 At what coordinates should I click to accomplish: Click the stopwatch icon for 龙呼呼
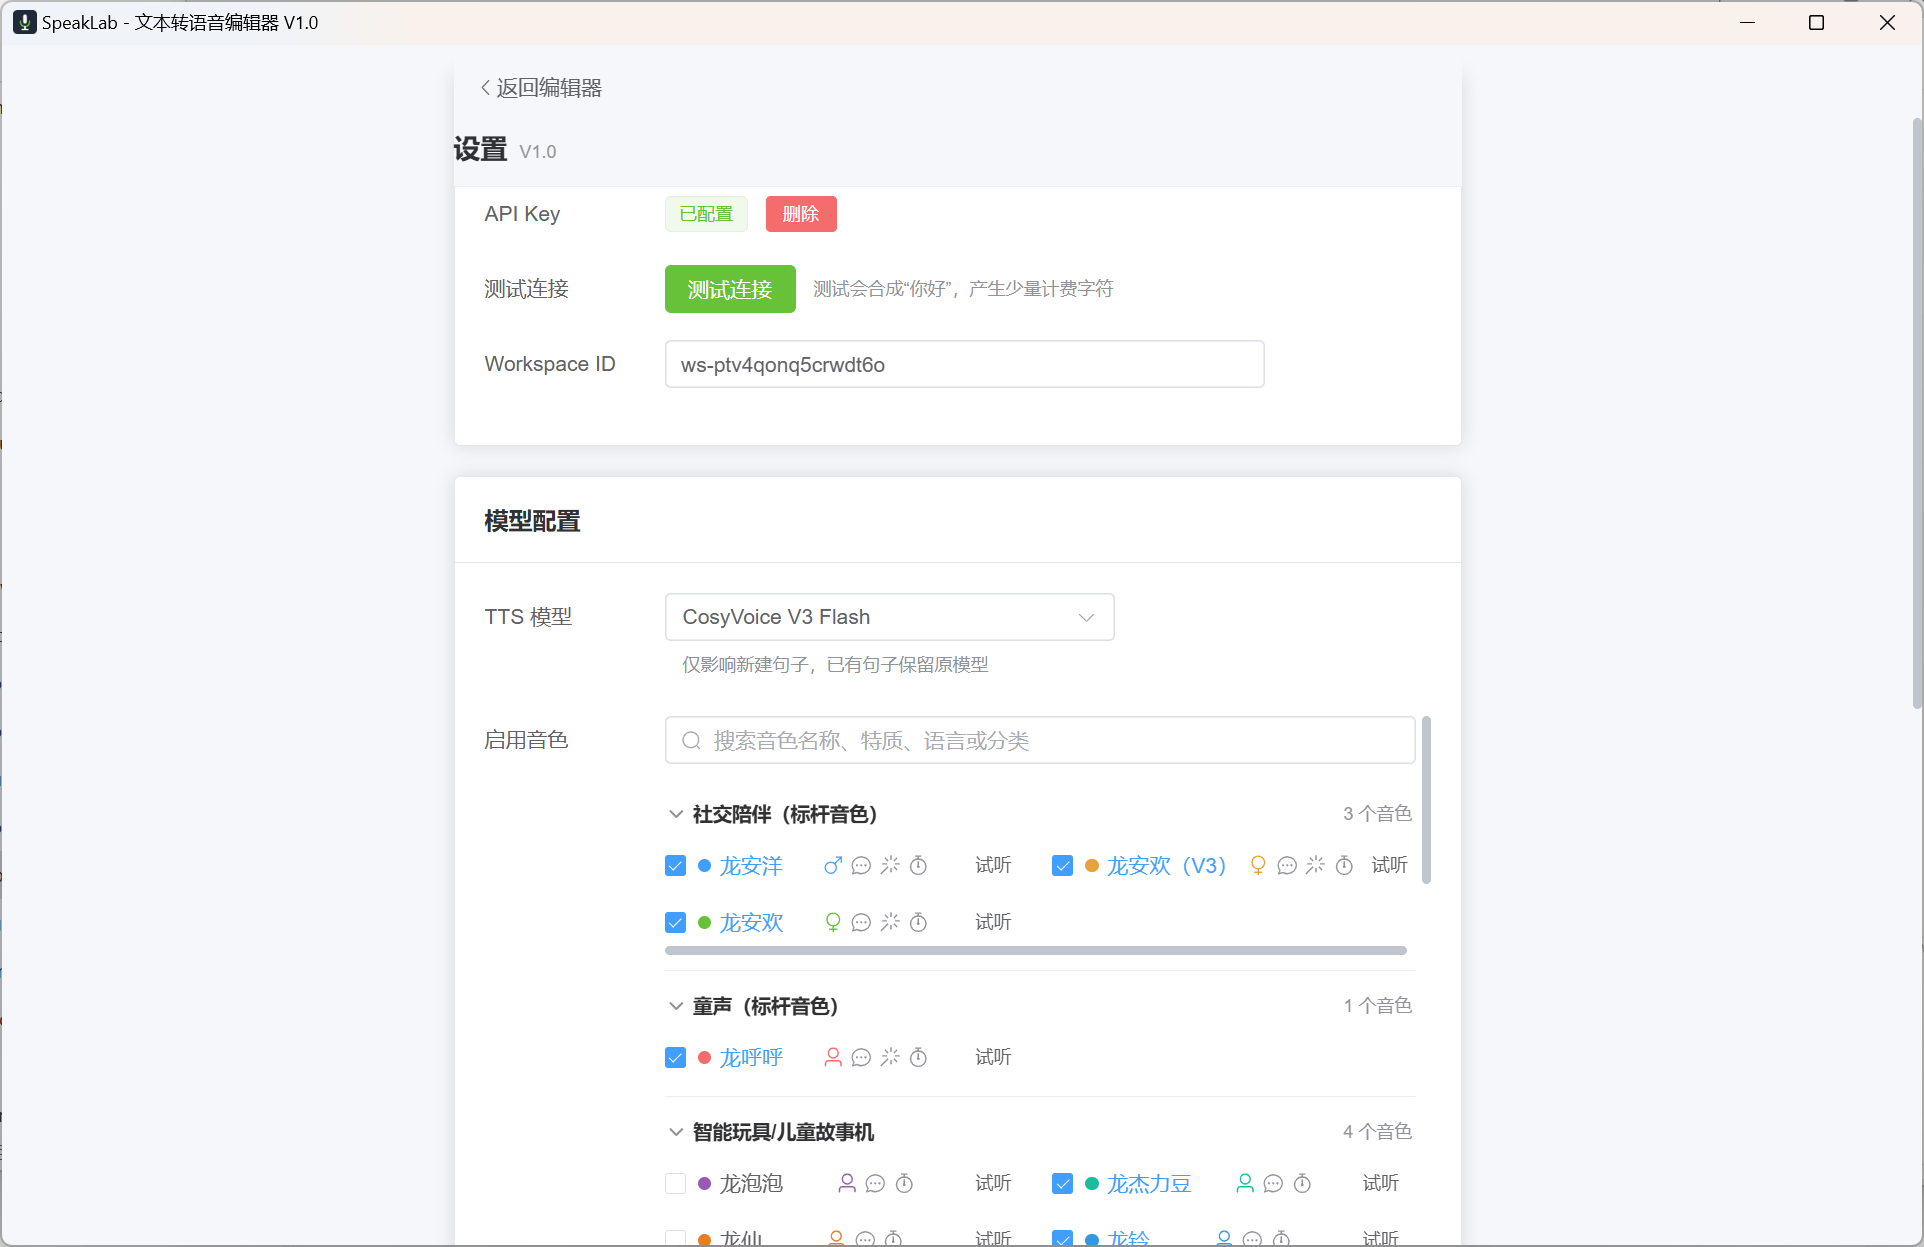(x=918, y=1058)
